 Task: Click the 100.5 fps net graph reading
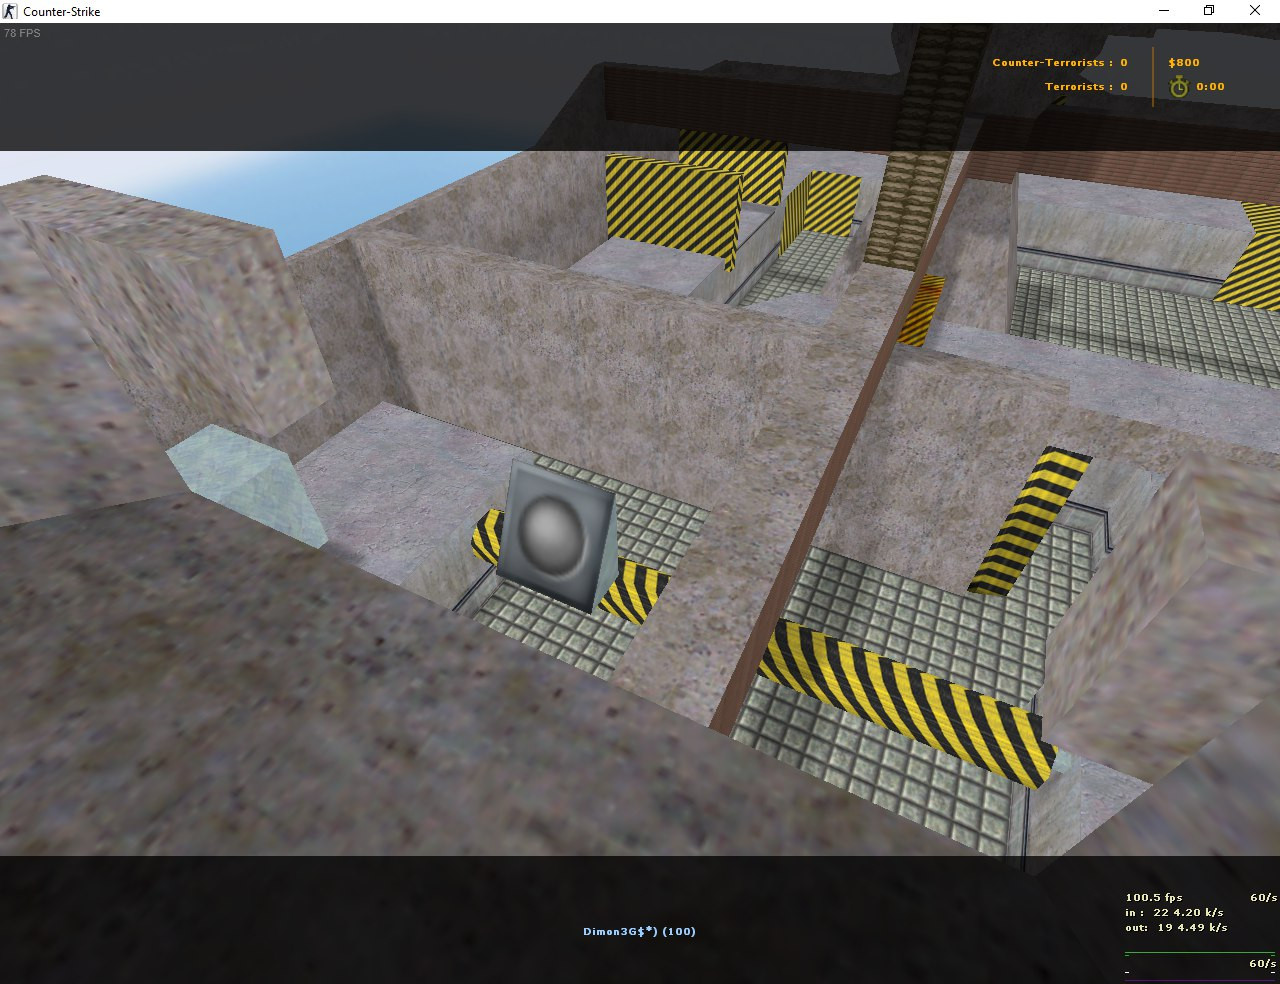click(x=1153, y=897)
